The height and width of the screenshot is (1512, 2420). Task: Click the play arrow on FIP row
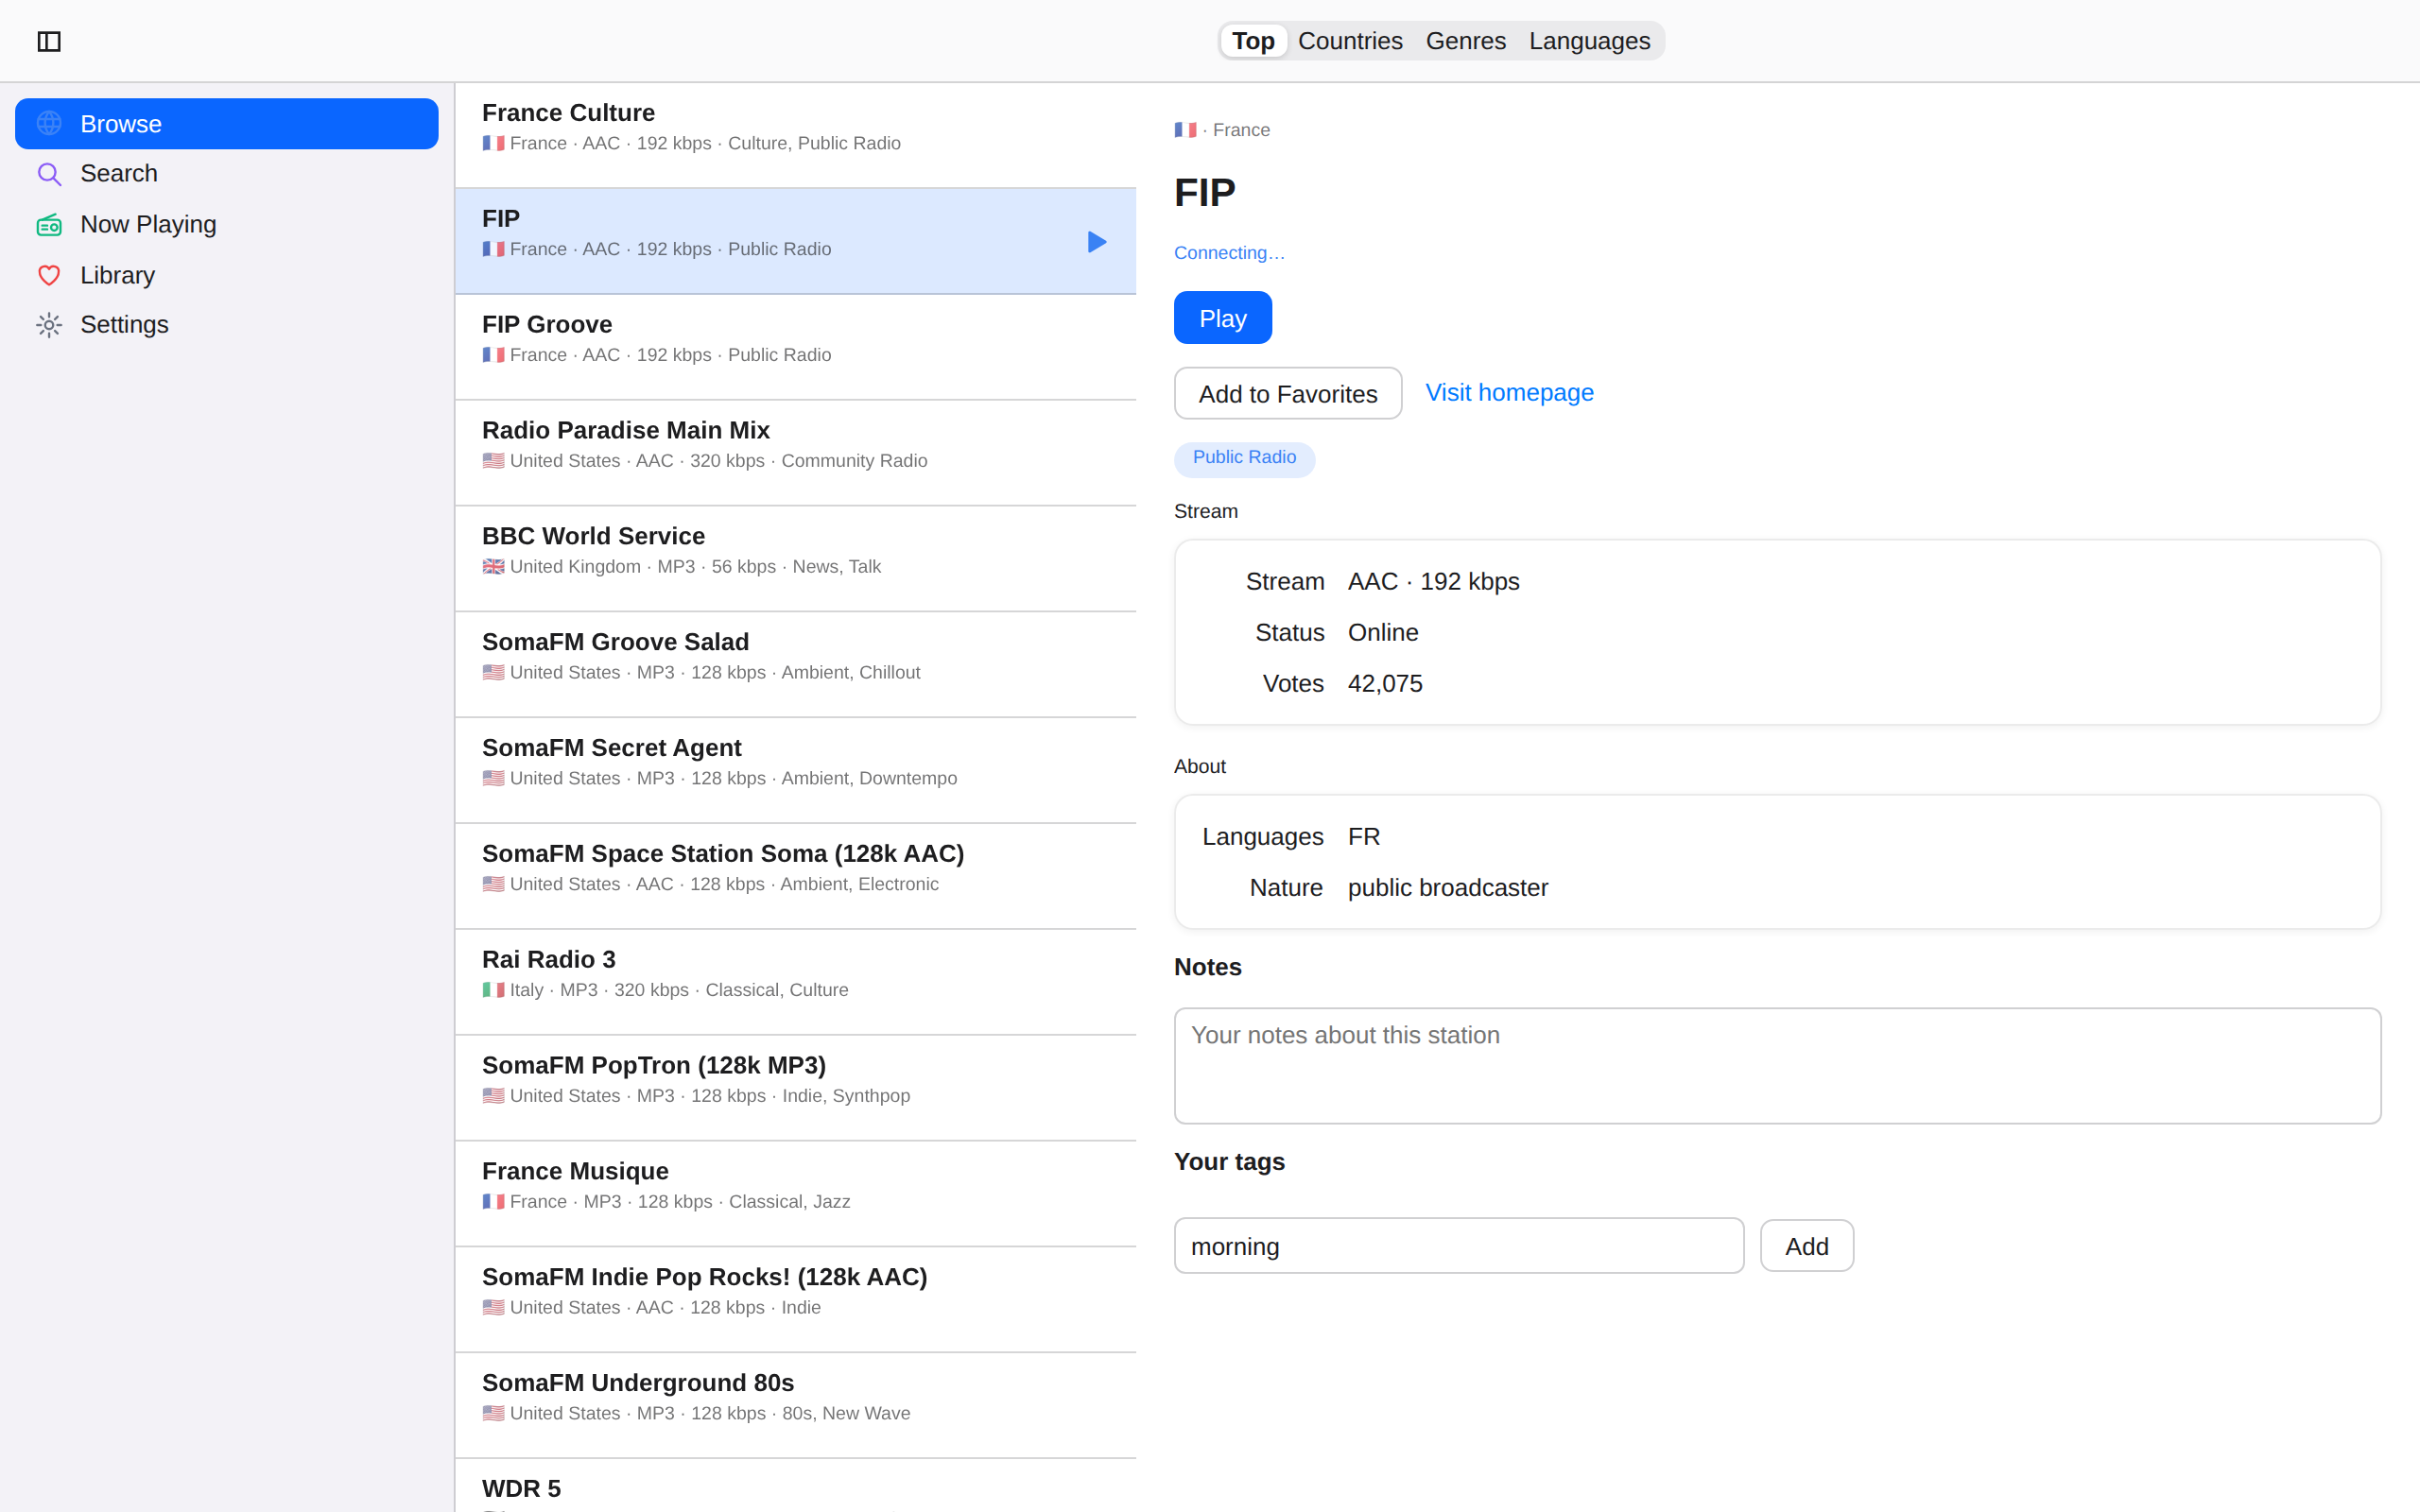click(1097, 242)
